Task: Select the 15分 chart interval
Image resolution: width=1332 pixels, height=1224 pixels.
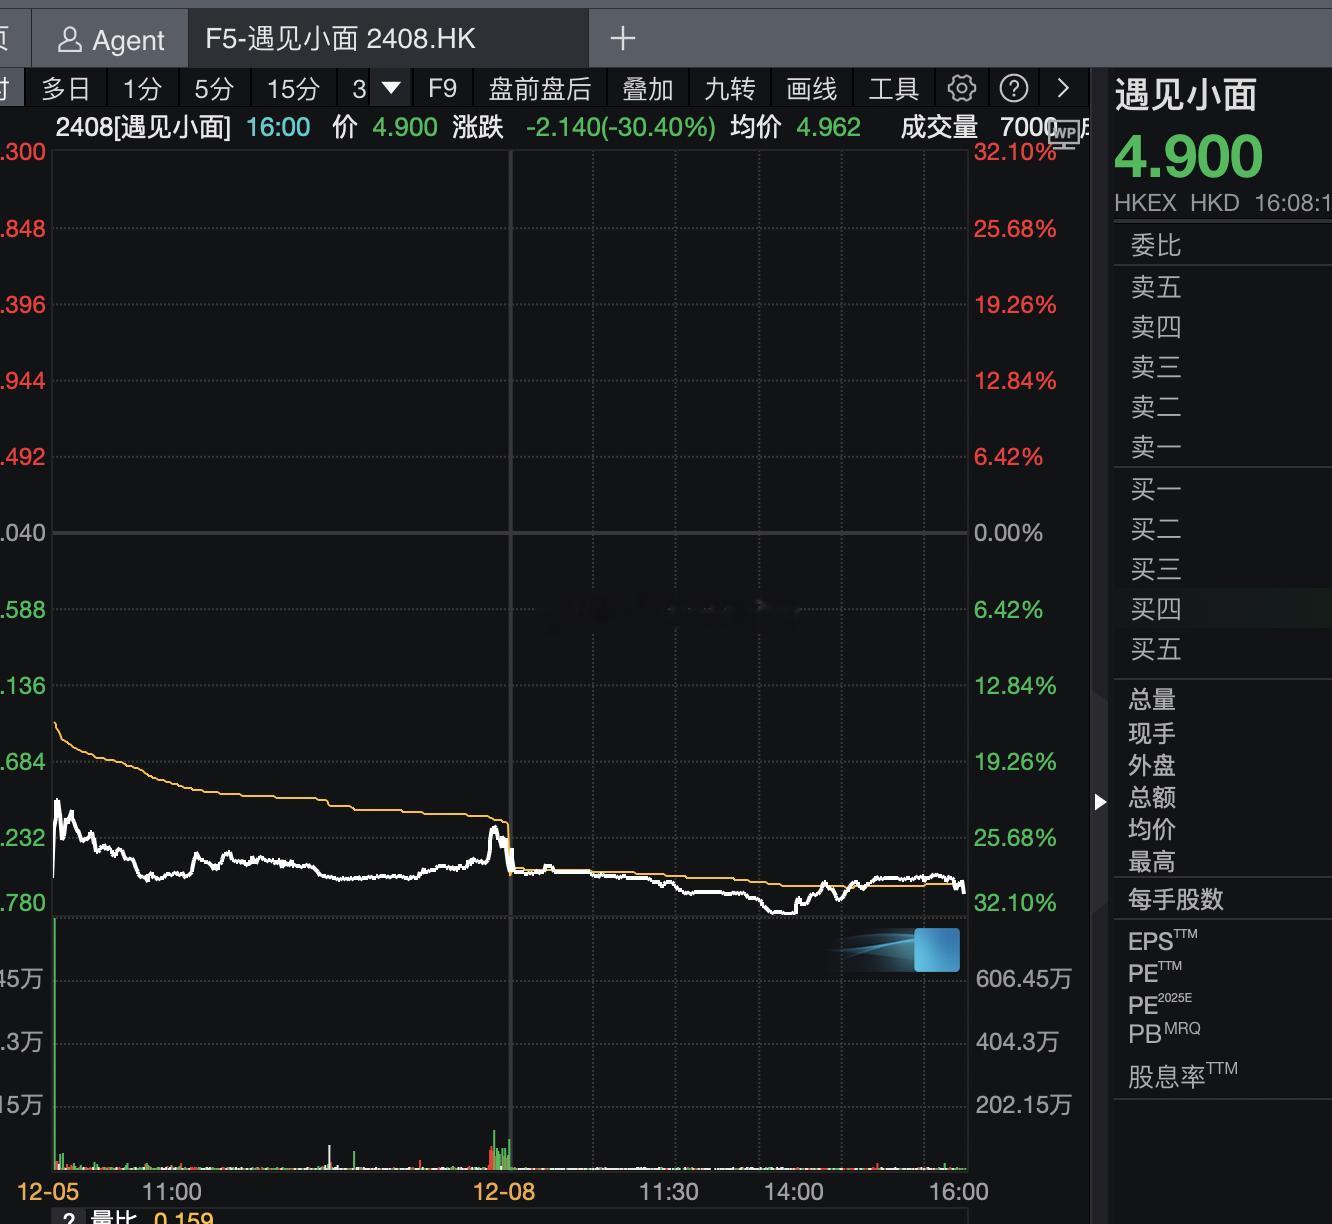Action: point(292,89)
